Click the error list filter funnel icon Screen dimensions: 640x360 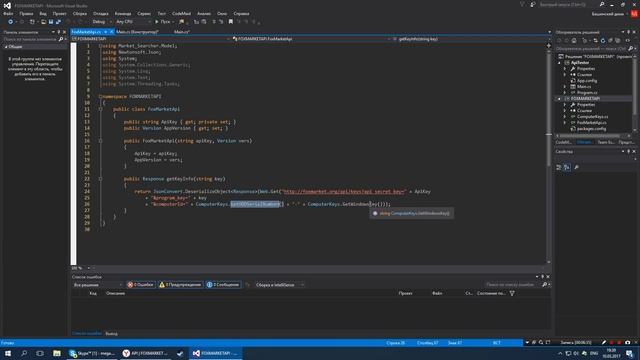click(x=512, y=293)
